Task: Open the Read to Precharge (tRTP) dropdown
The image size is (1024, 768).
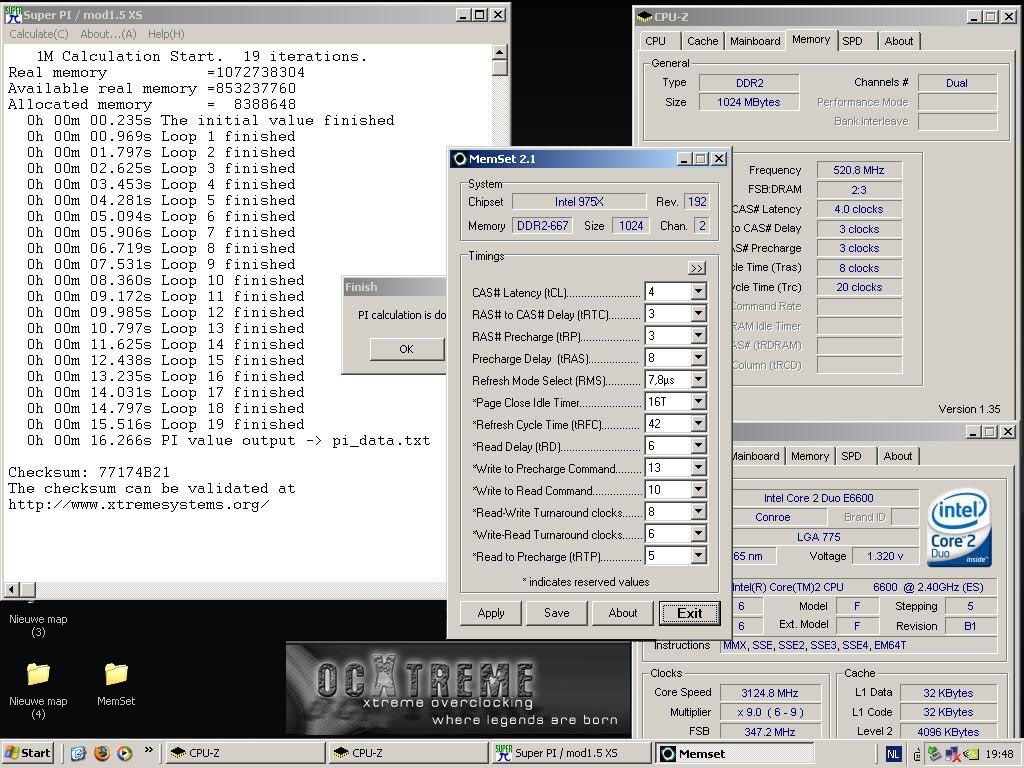Action: coord(698,556)
